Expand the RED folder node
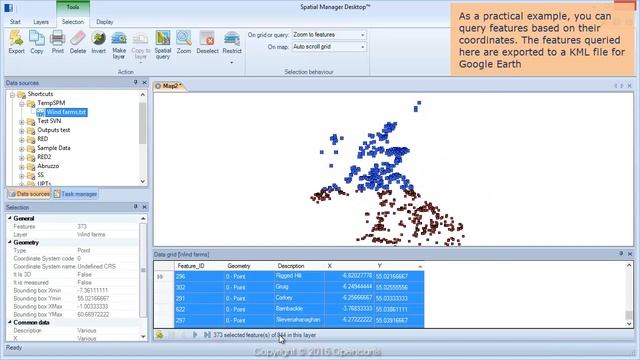Viewport: 640px width, 360px height. 22,140
